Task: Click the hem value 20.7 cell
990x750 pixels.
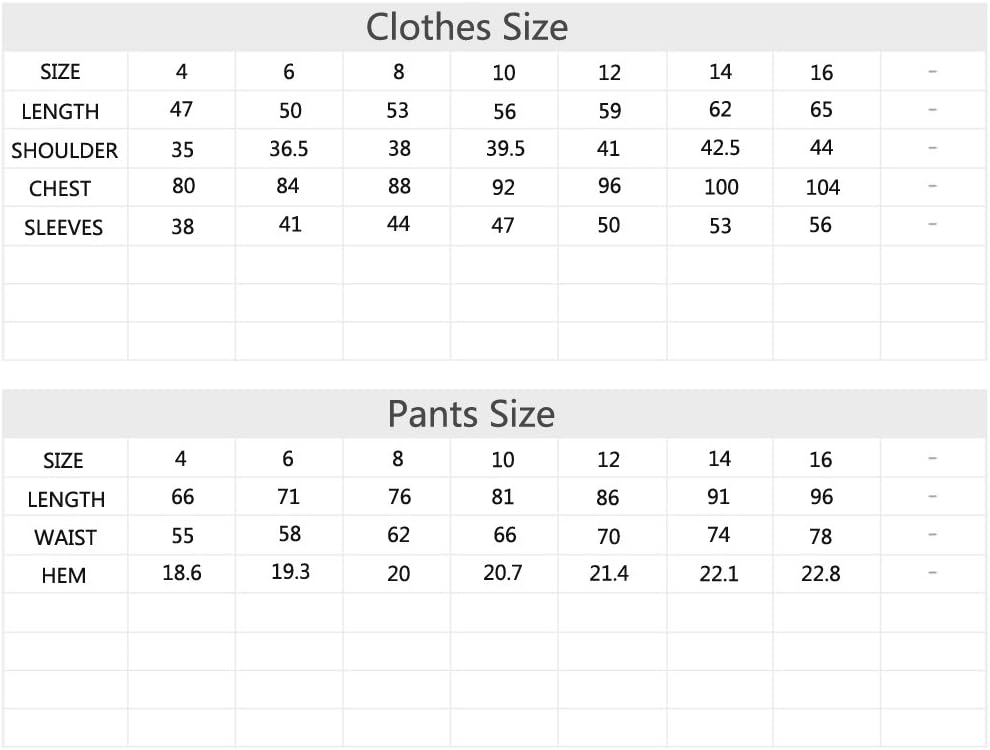Action: (503, 573)
